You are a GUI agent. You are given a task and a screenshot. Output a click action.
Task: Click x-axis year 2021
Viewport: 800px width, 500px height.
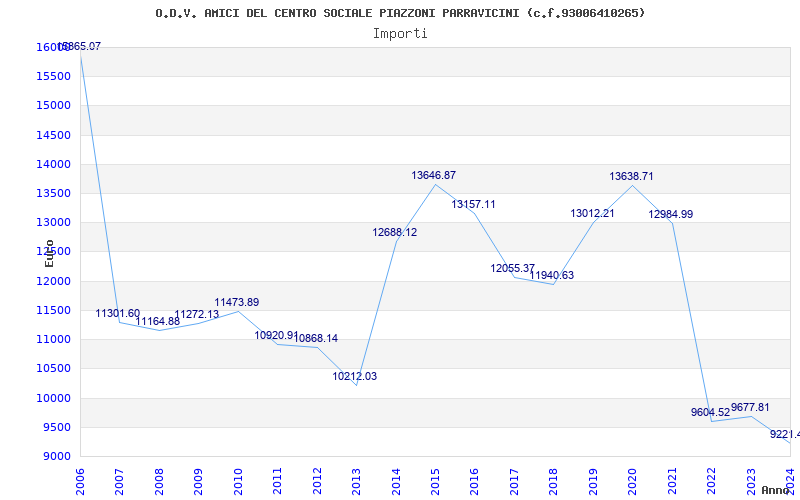click(672, 481)
